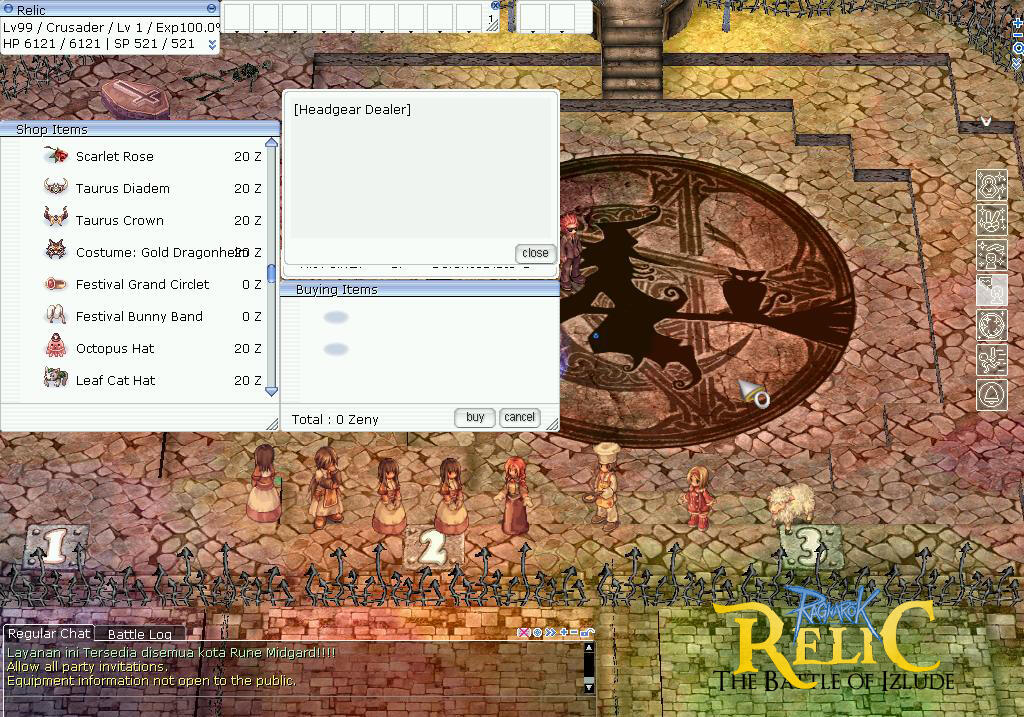Click the blonde girl in red outfit
The height and width of the screenshot is (717, 1024).
(x=698, y=497)
